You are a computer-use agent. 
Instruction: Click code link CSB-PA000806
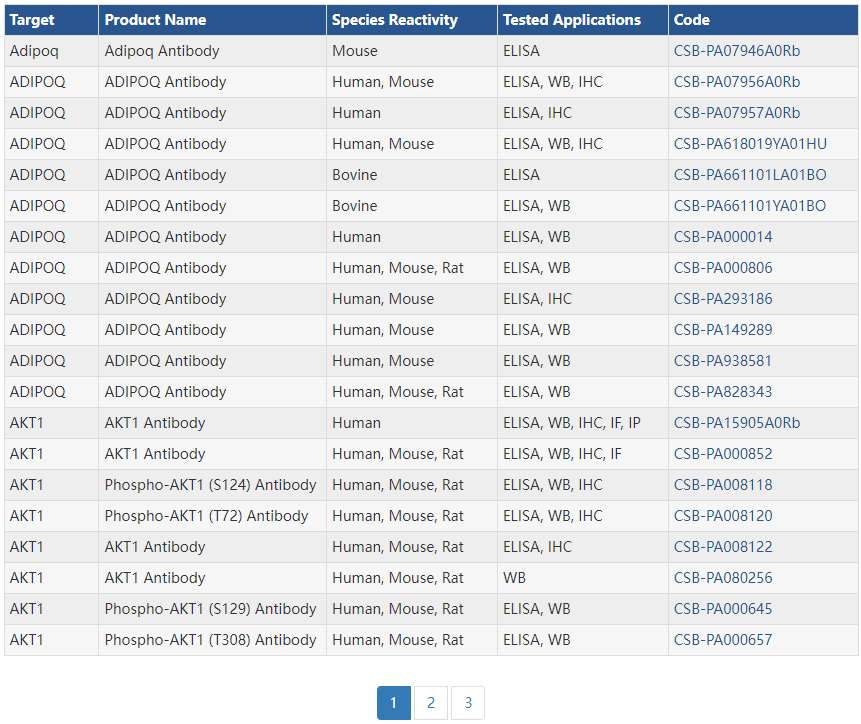[723, 268]
